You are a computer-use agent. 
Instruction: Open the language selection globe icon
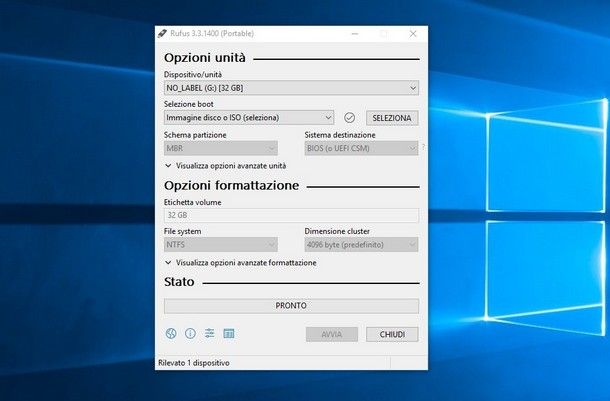pyautogui.click(x=171, y=333)
